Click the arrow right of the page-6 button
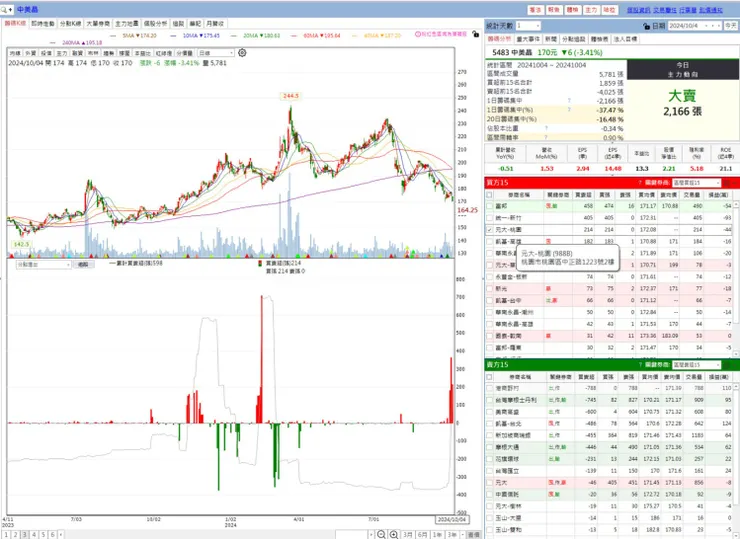The height and width of the screenshot is (539, 740). click(x=61, y=535)
